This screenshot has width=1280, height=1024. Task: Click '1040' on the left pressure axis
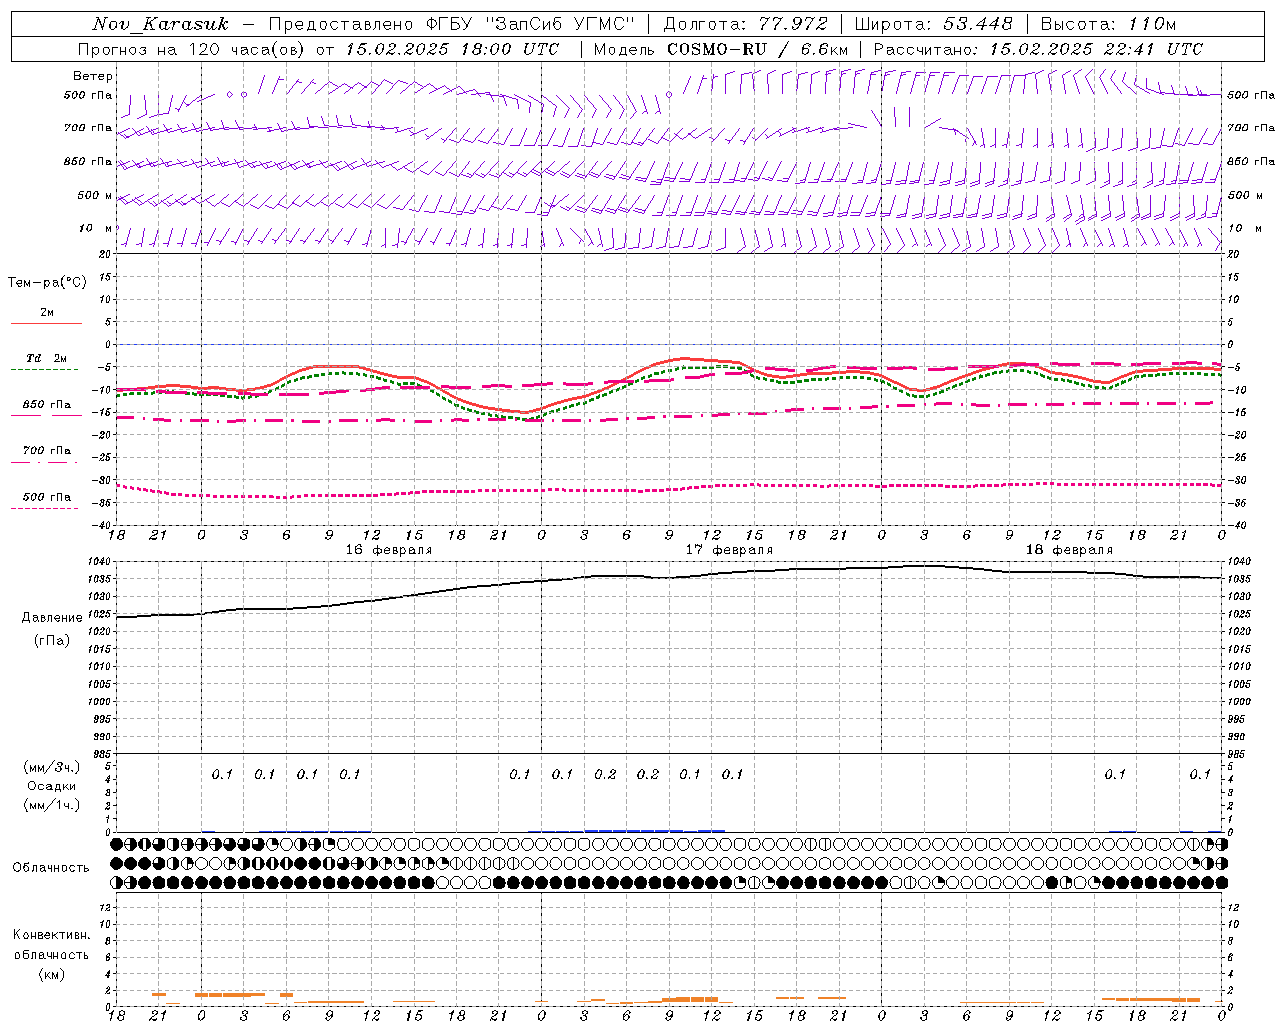(x=98, y=562)
